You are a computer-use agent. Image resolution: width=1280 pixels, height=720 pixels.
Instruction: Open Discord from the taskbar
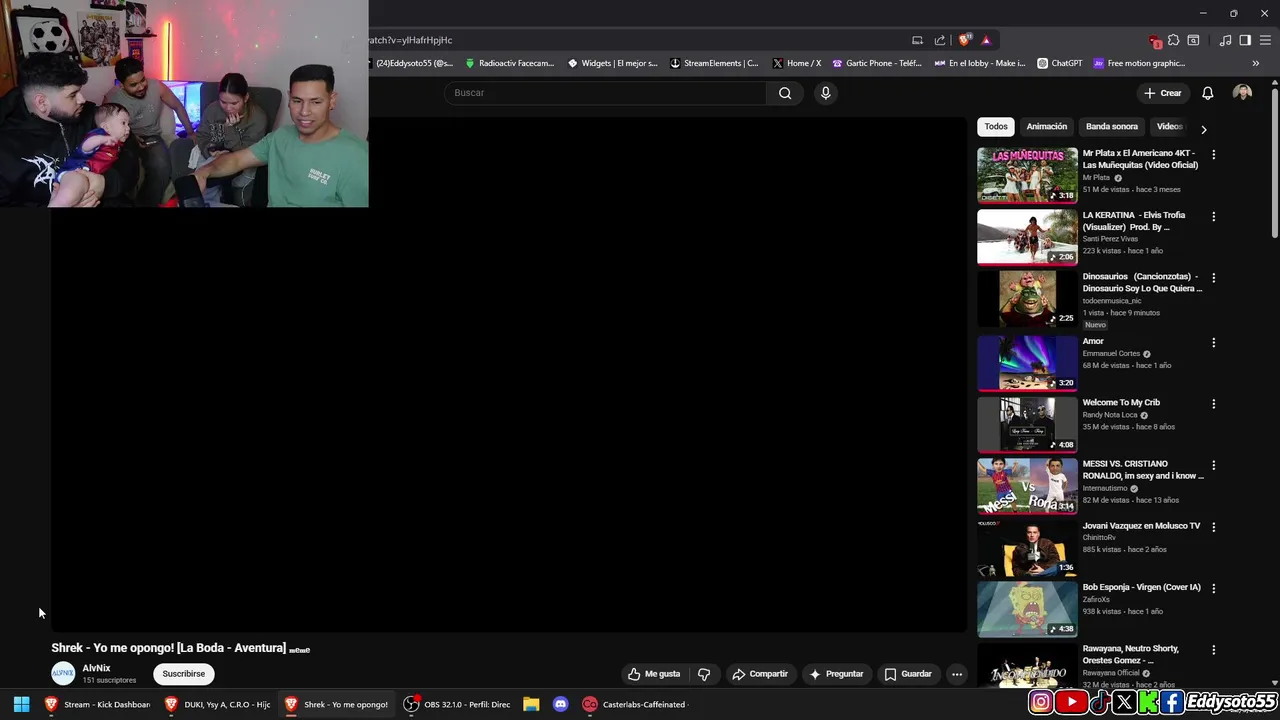coord(561,704)
